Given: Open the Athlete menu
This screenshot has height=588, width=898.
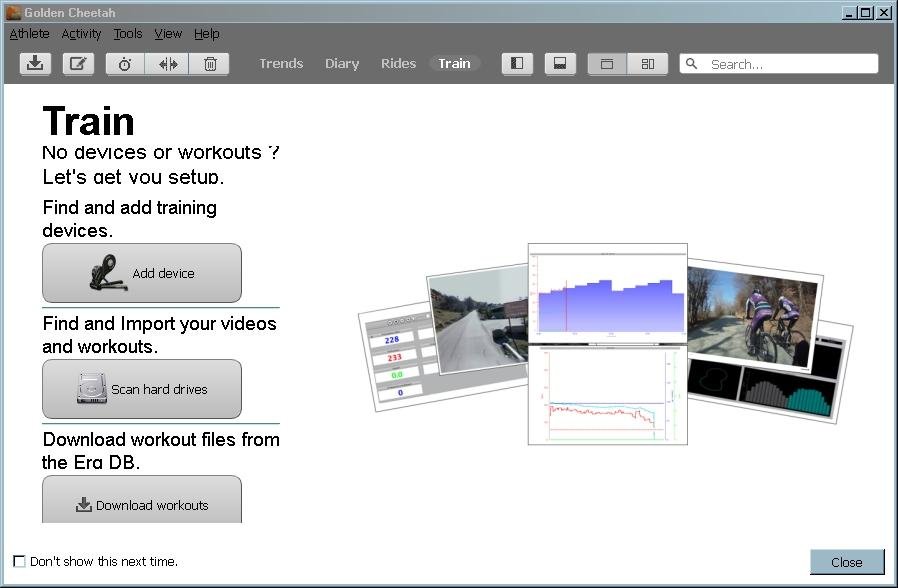Looking at the screenshot, I should click(29, 34).
